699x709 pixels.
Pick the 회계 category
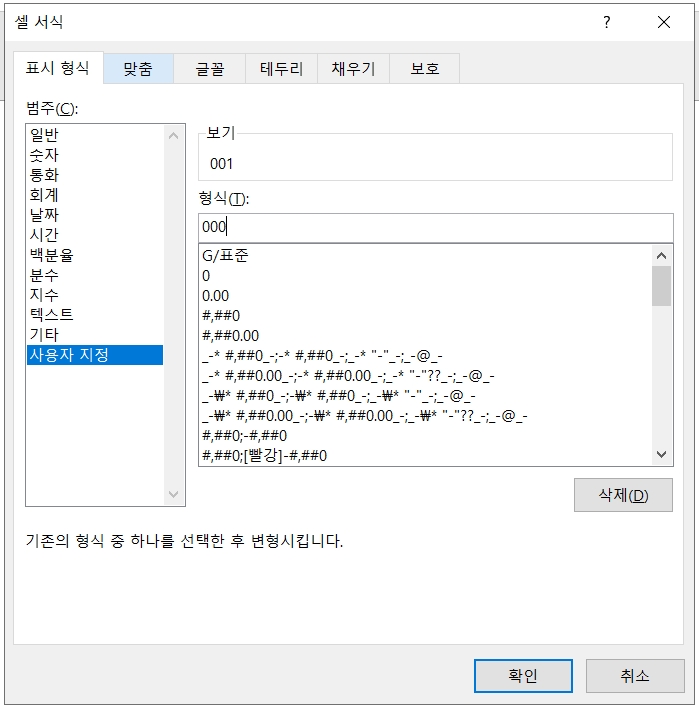(x=95, y=195)
